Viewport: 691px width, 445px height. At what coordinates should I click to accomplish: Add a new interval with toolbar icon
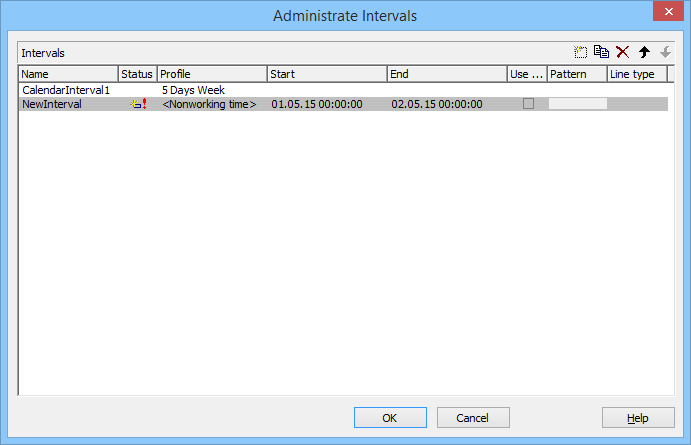(580, 52)
